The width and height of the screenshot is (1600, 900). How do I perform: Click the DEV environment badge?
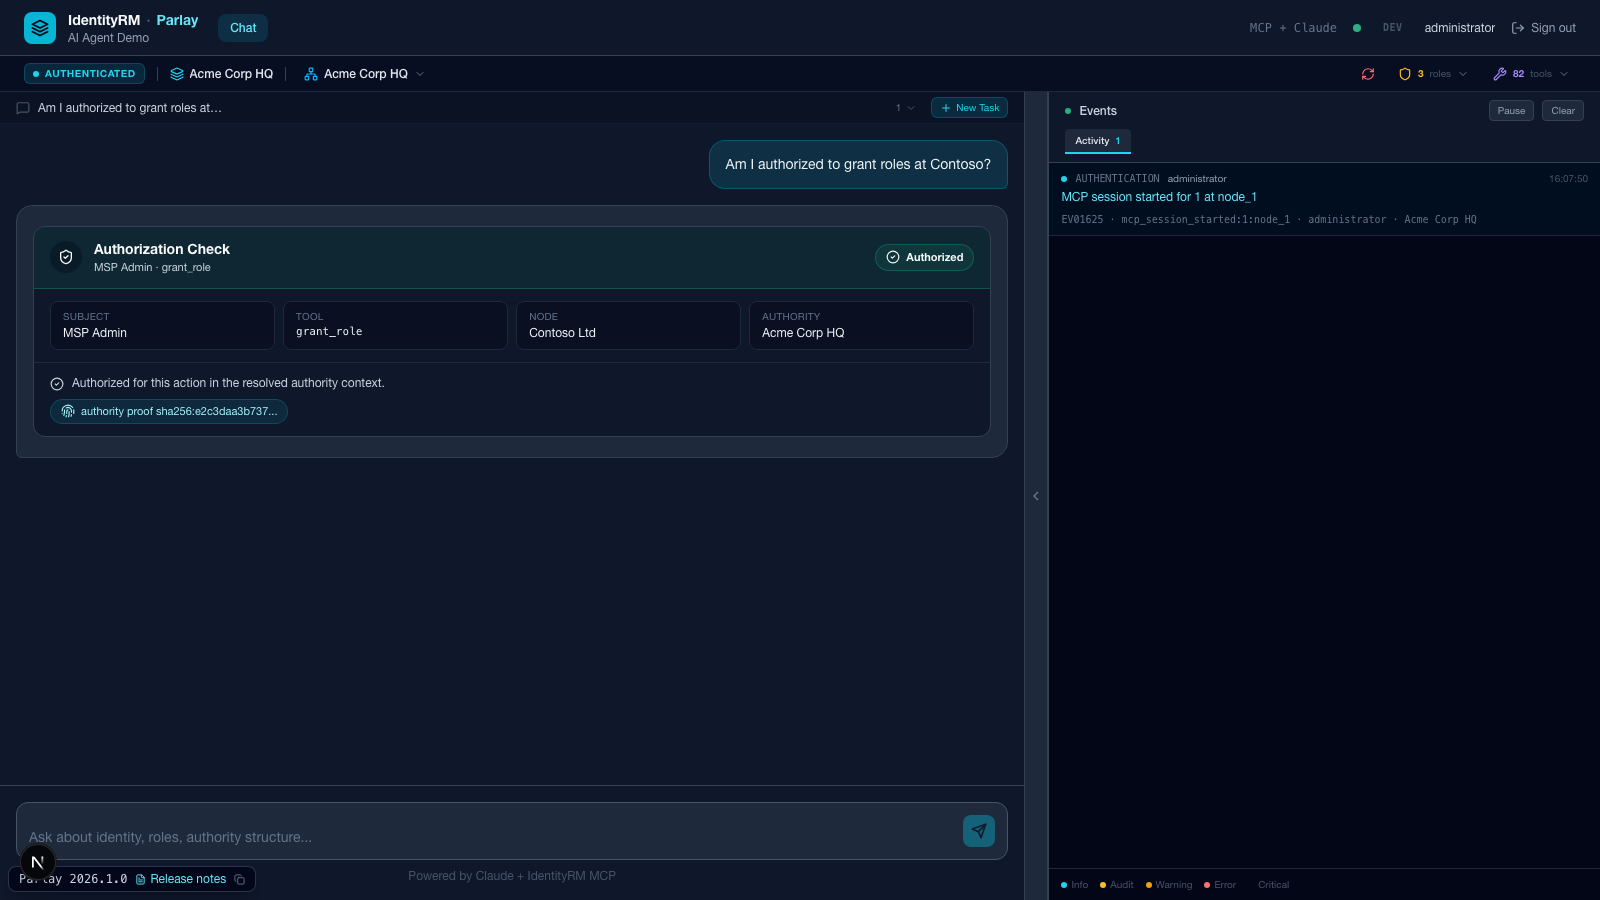(x=1392, y=28)
